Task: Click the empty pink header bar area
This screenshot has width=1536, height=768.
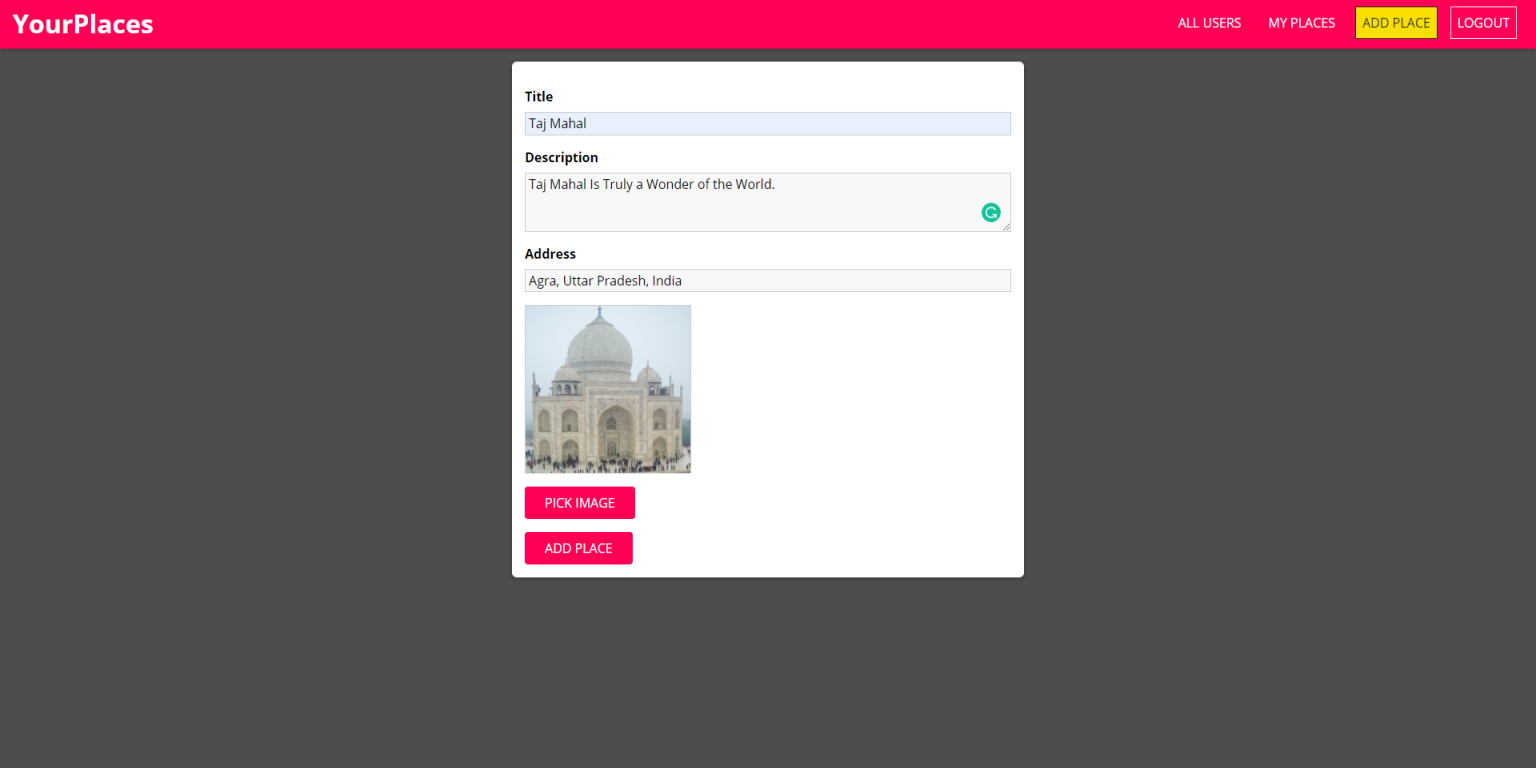Action: pyautogui.click(x=660, y=24)
